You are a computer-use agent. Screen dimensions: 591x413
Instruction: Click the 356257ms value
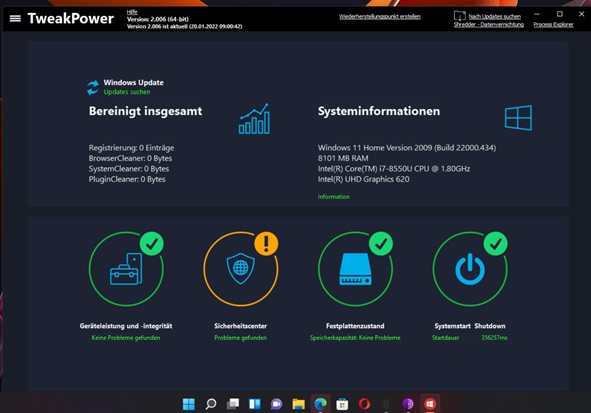pos(494,338)
